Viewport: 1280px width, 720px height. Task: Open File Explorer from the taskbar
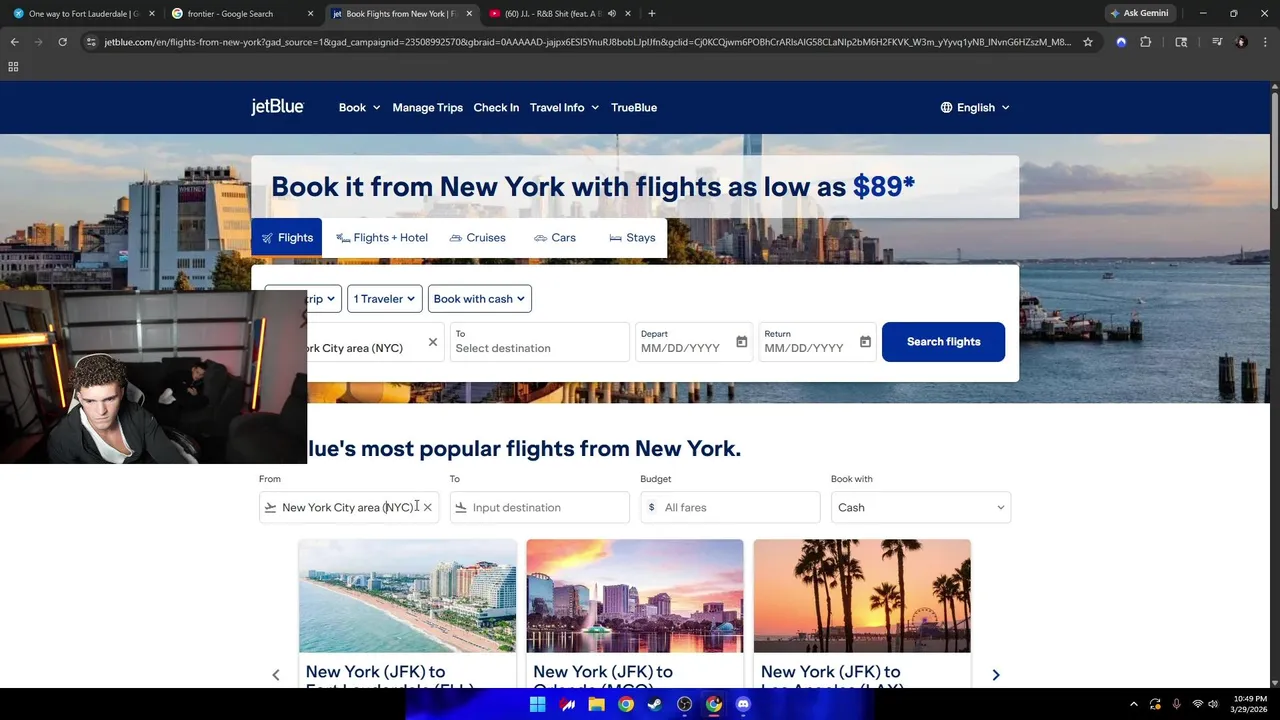(x=596, y=704)
